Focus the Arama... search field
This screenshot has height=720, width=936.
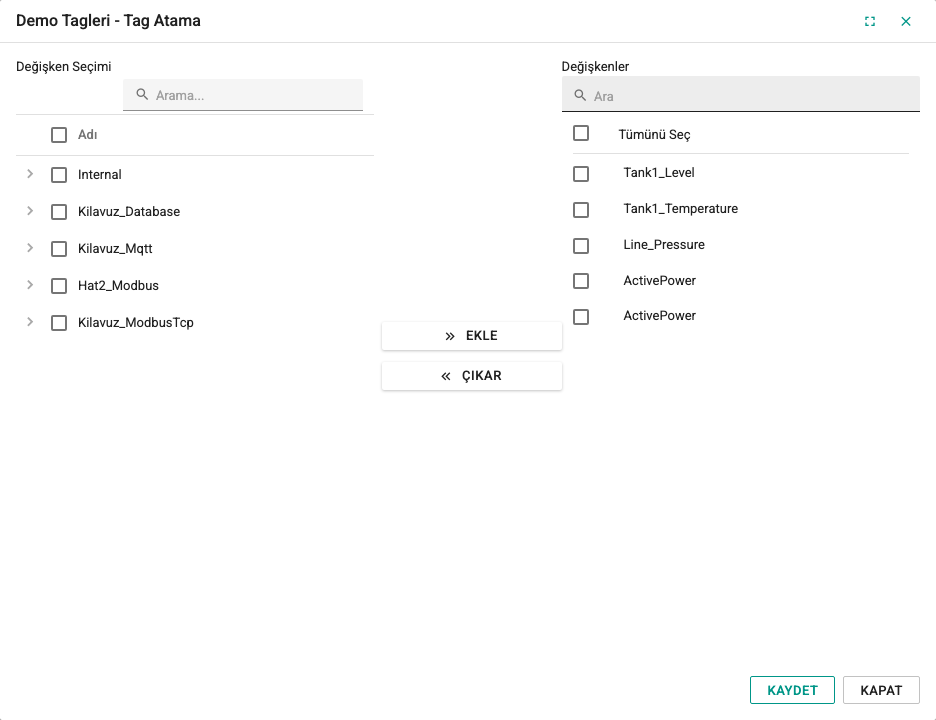(243, 95)
